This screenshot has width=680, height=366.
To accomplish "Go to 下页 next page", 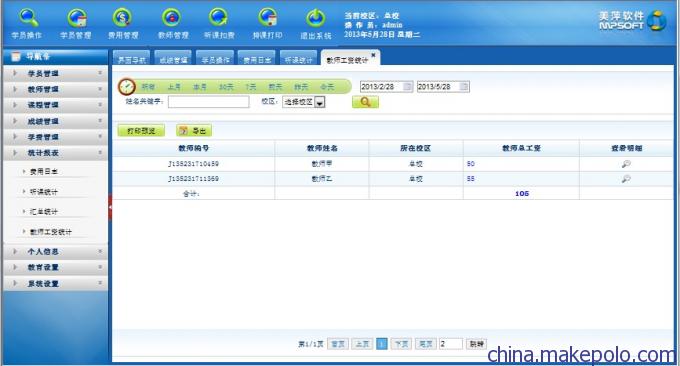I will tap(401, 344).
